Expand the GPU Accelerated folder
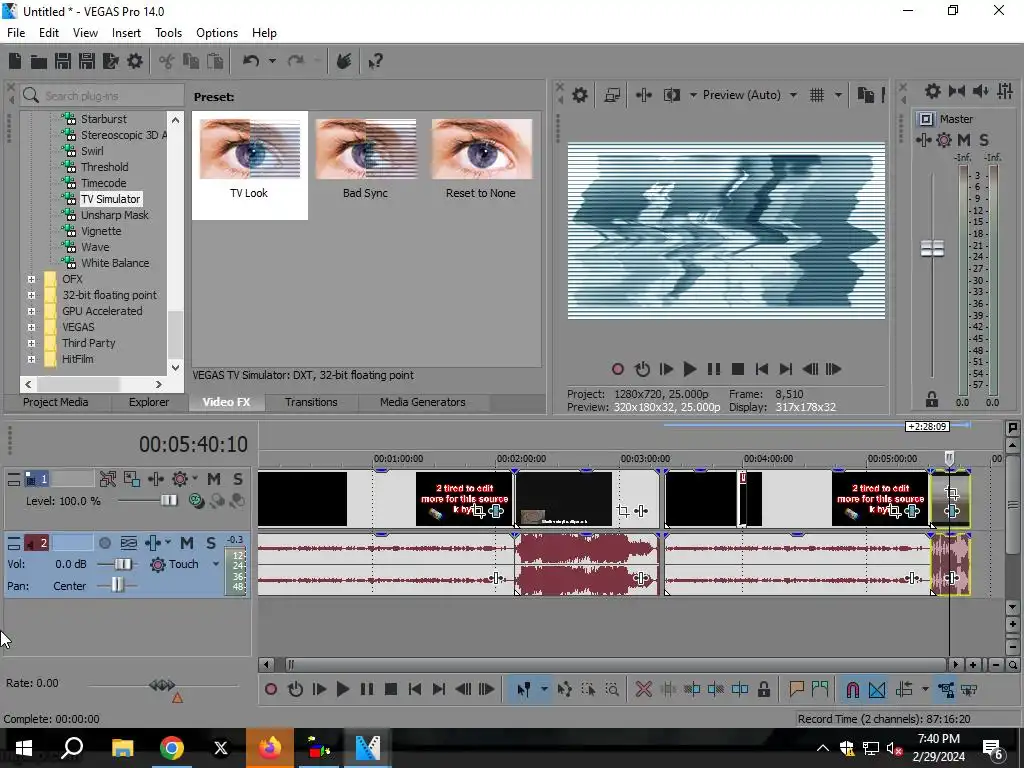This screenshot has width=1024, height=768. coord(31,311)
